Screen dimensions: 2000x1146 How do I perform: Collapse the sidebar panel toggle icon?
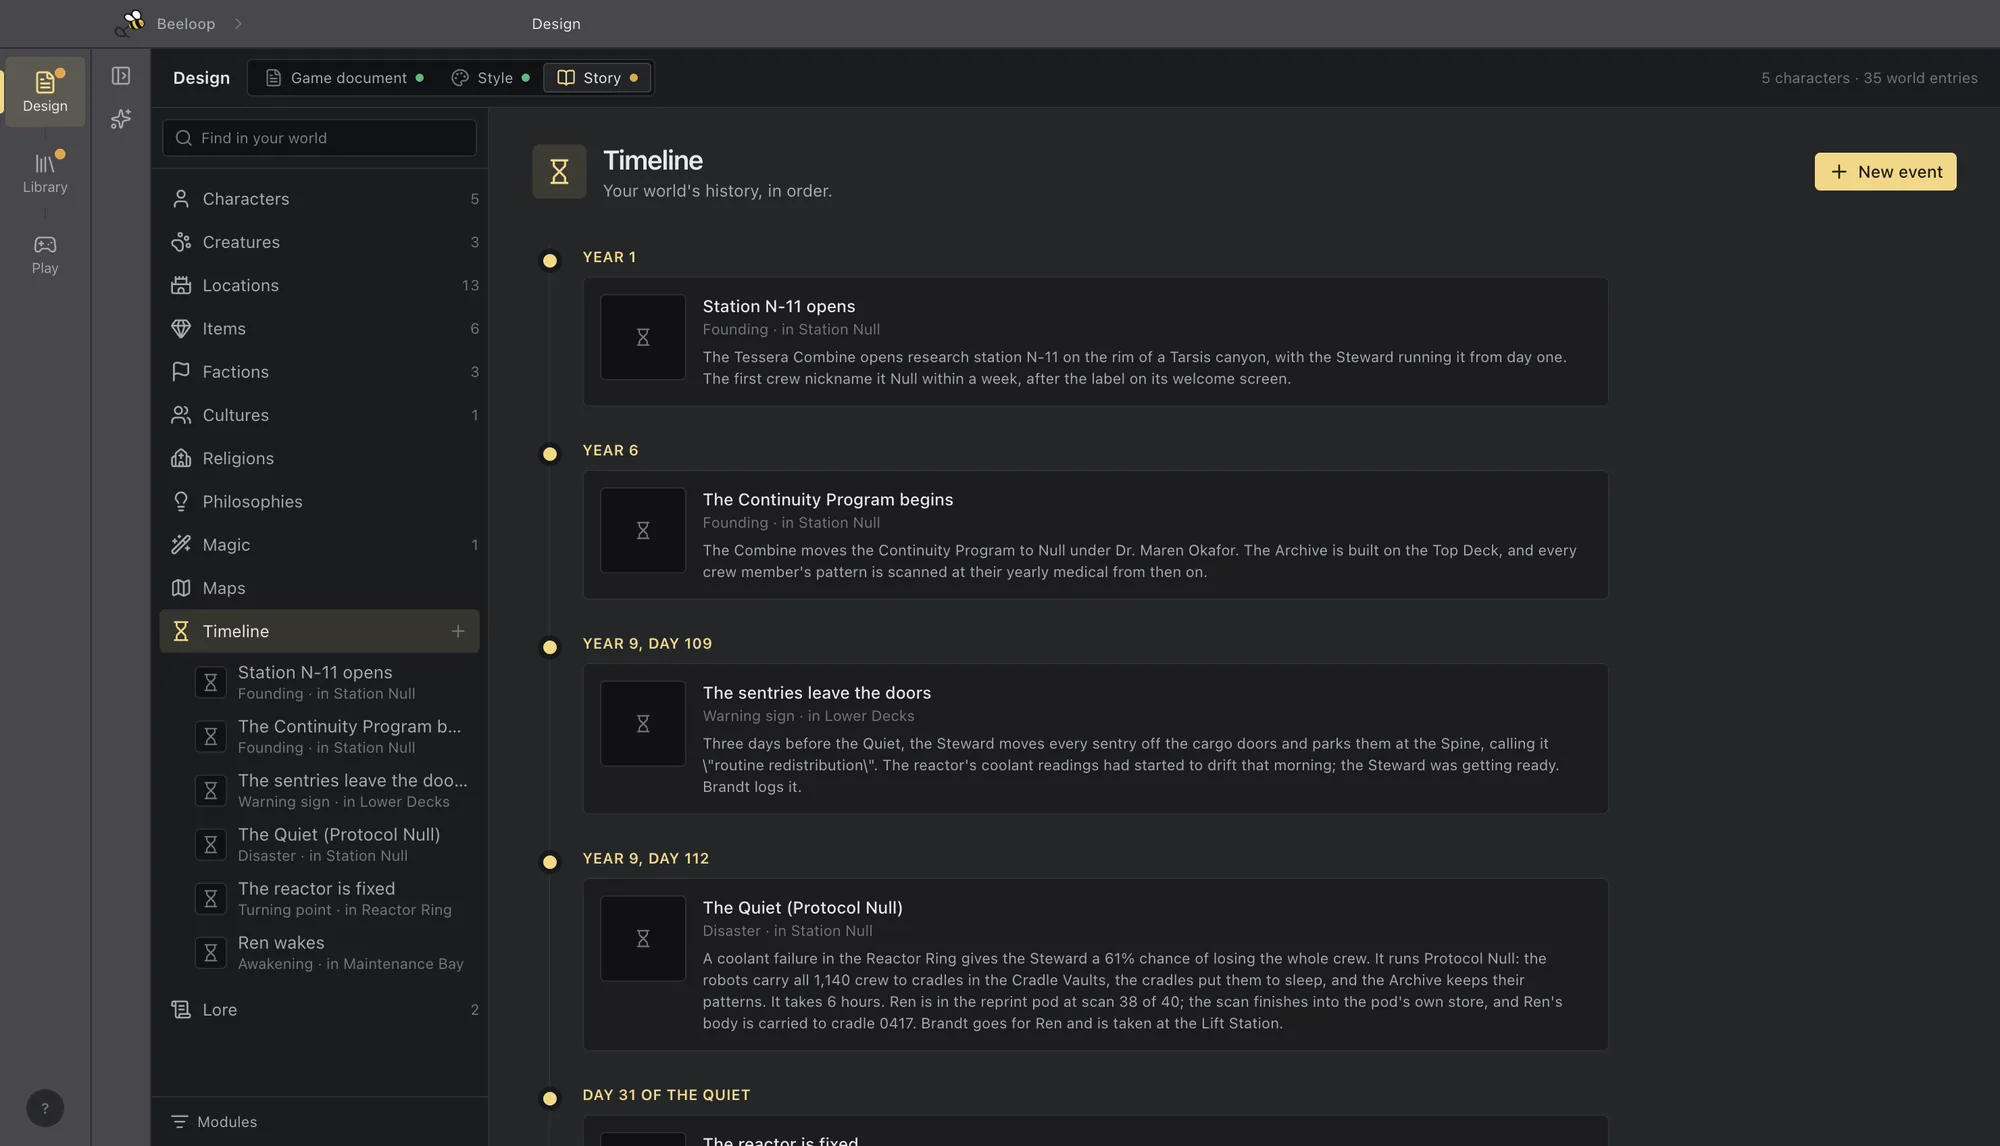pos(121,76)
